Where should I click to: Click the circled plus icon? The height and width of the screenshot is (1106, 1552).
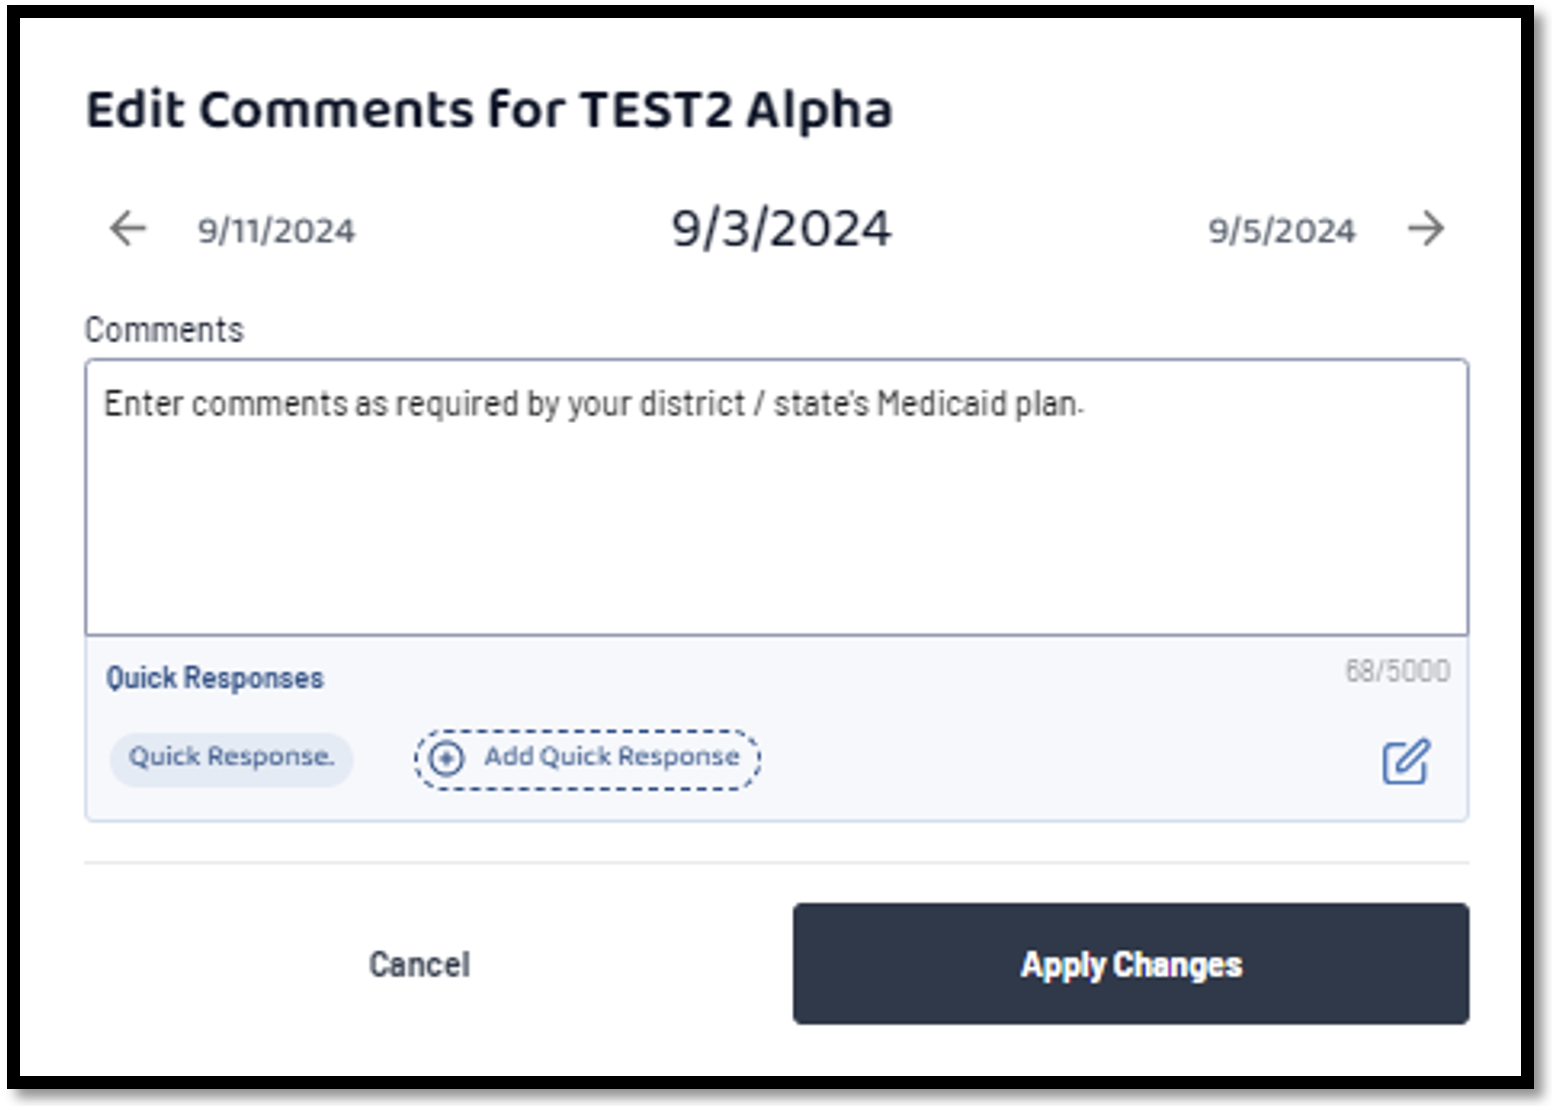coord(446,758)
